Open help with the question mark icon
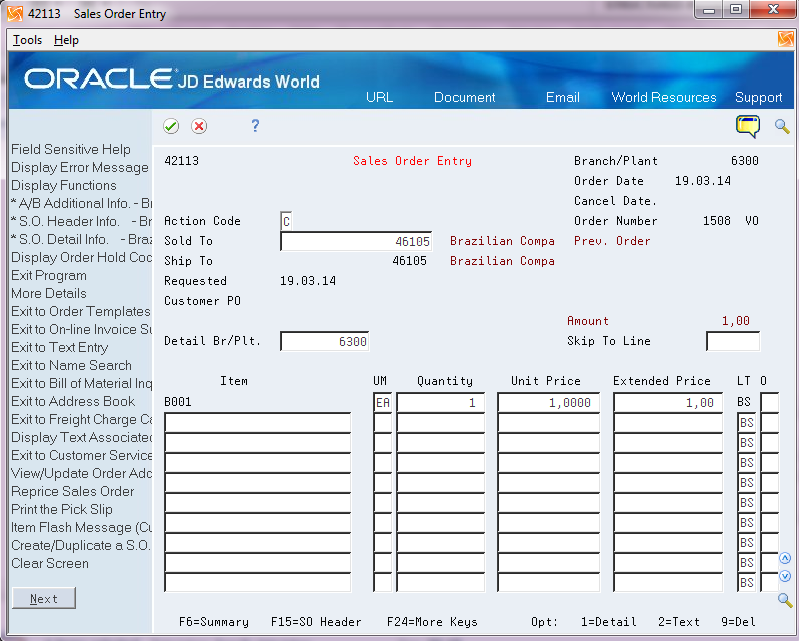 click(x=255, y=125)
